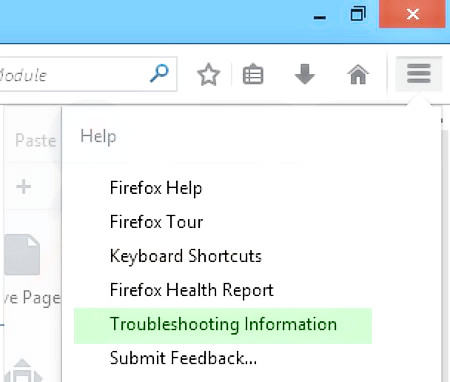Go to the Home page icon
This screenshot has height=382, width=450.
tap(358, 74)
